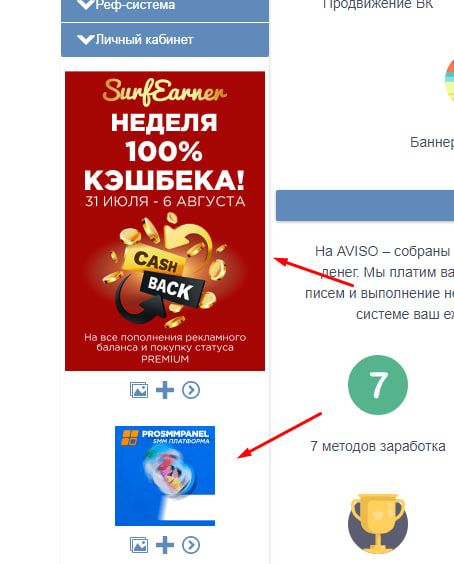Click image icon under SurfEarner banner

139,390
